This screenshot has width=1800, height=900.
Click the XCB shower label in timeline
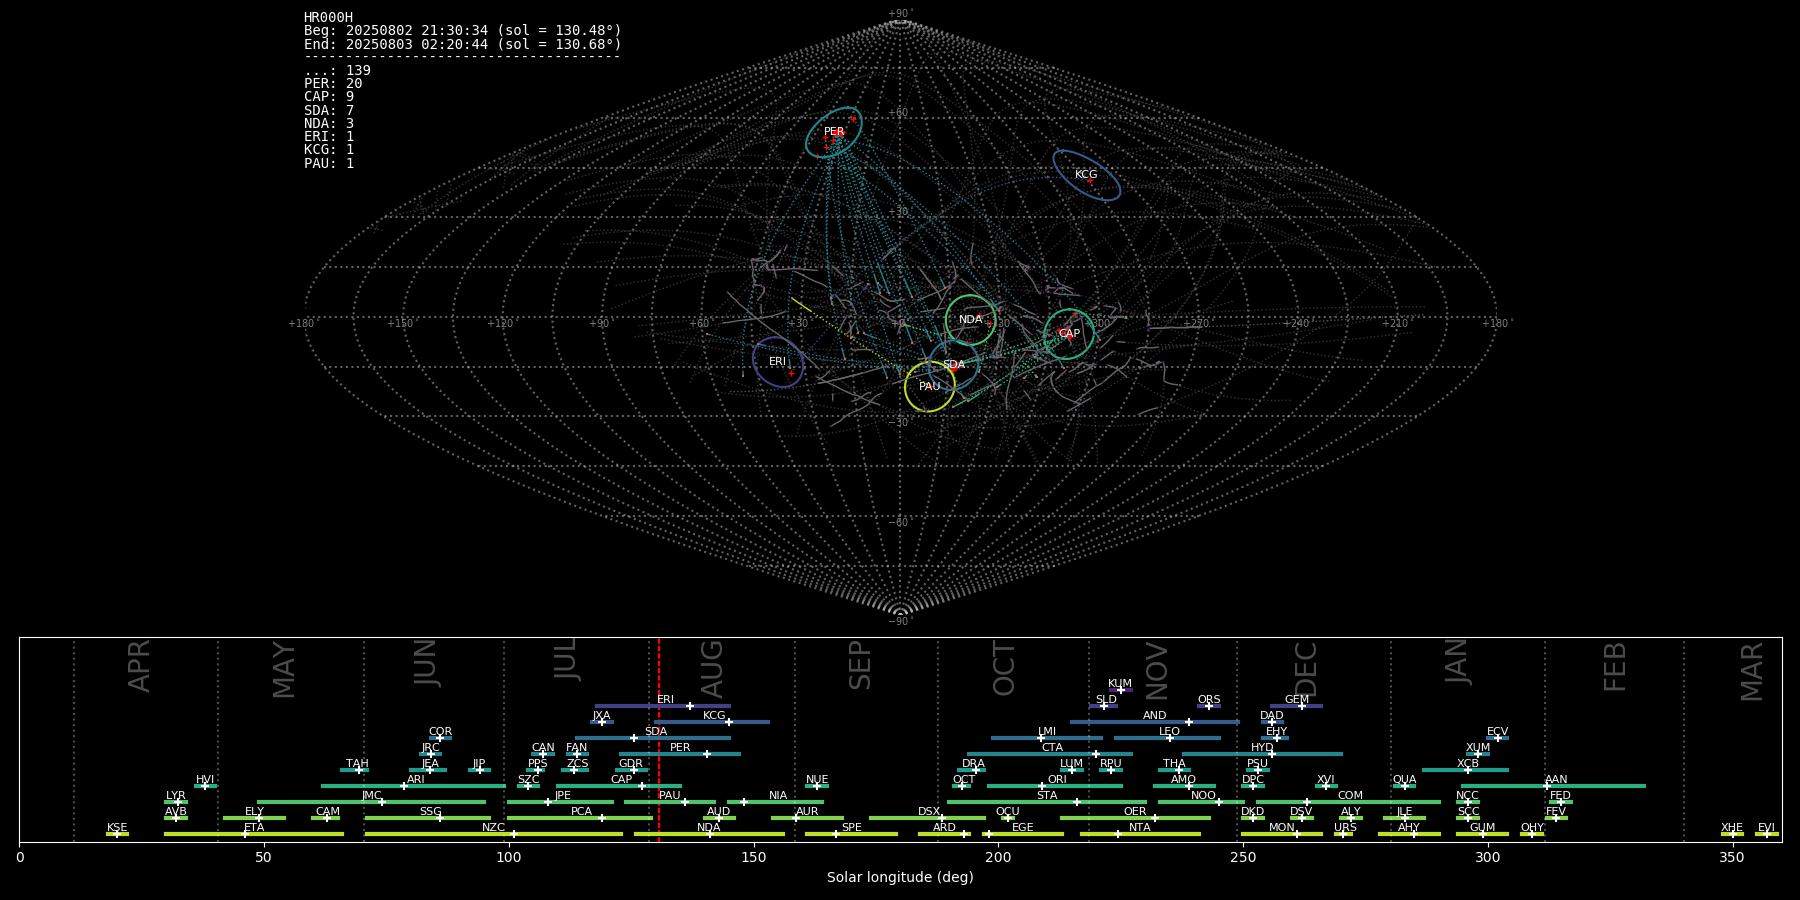coord(1468,764)
